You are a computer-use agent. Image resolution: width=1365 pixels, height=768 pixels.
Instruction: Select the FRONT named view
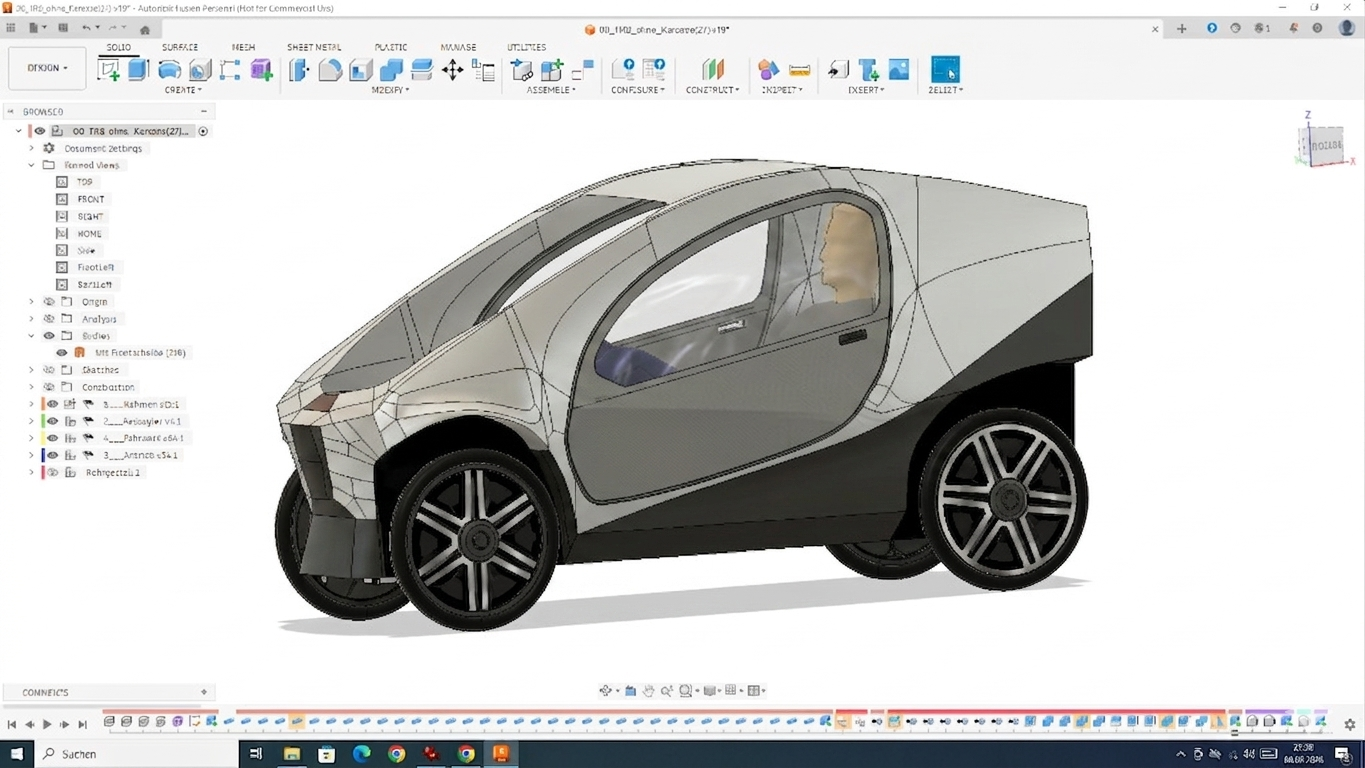tap(91, 199)
